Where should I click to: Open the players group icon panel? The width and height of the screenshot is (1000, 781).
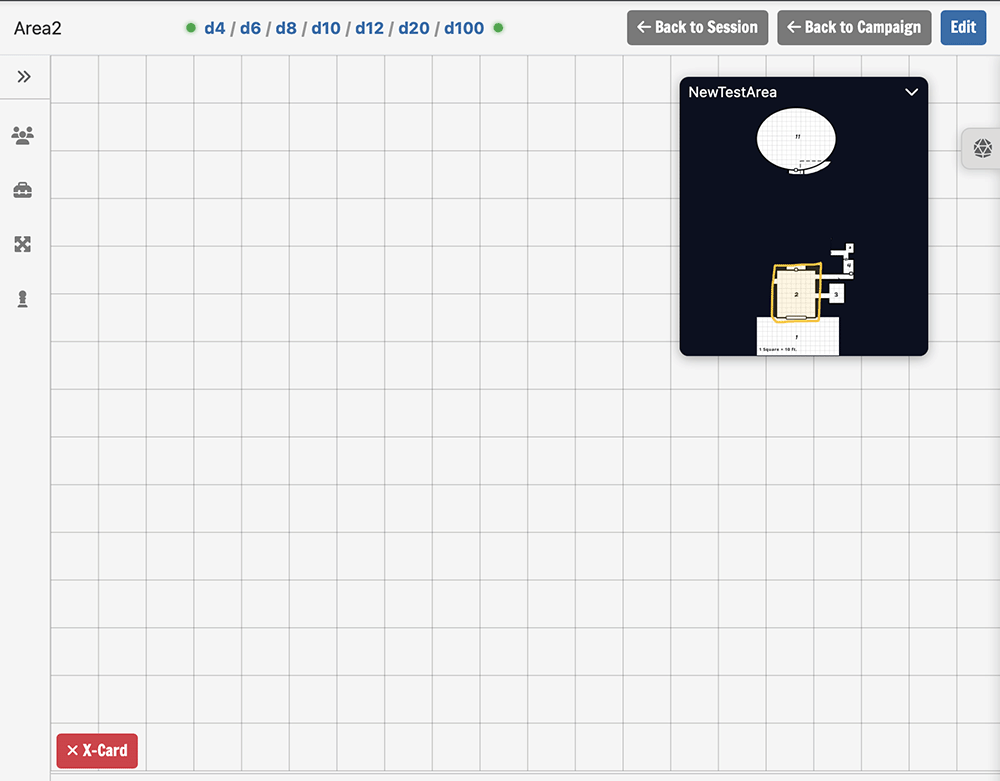[22, 135]
